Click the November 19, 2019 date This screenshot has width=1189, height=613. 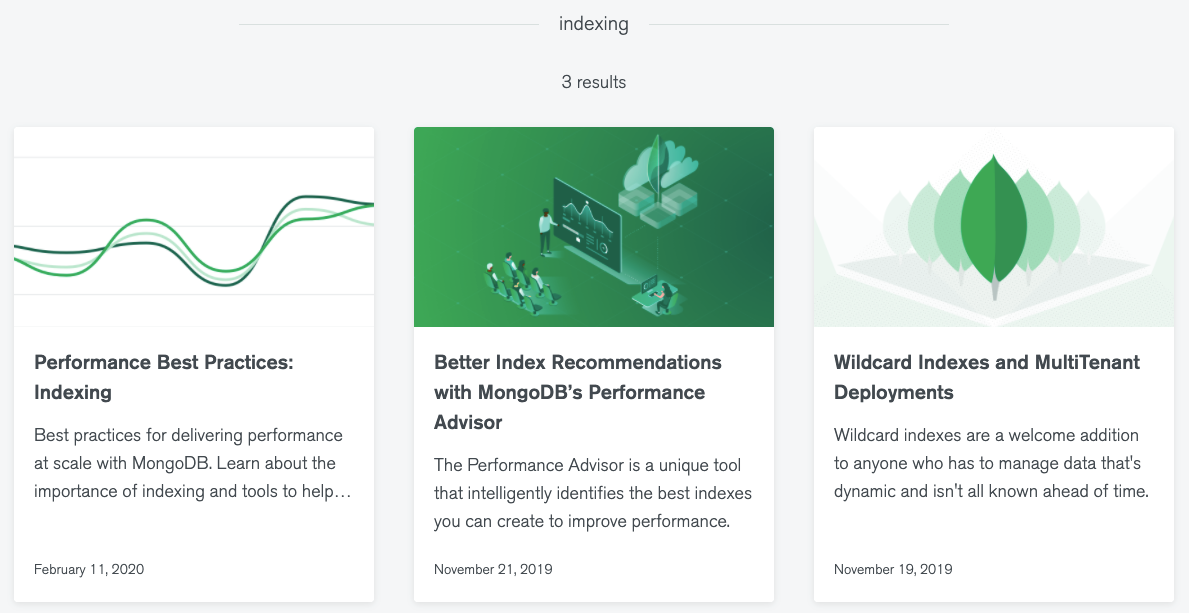893,569
